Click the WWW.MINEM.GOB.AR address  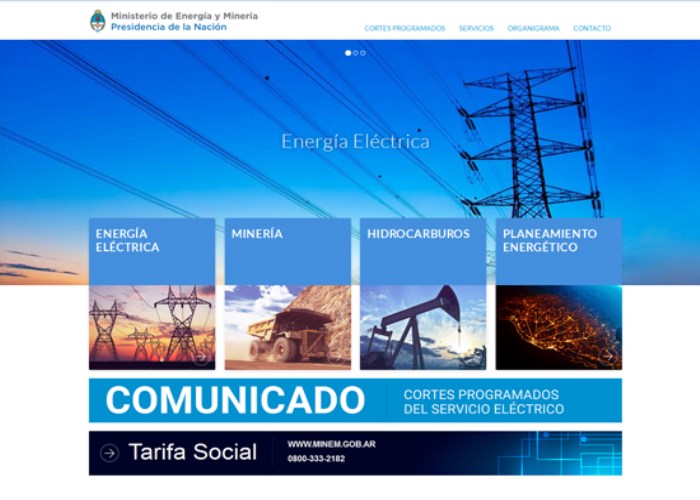332,444
